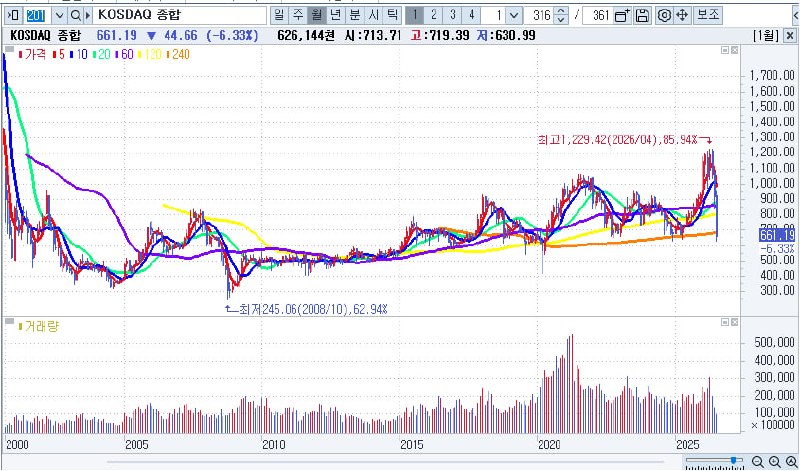The width and height of the screenshot is (800, 471).
Task: Click the 2010 label on the time axis
Action: coord(273,445)
